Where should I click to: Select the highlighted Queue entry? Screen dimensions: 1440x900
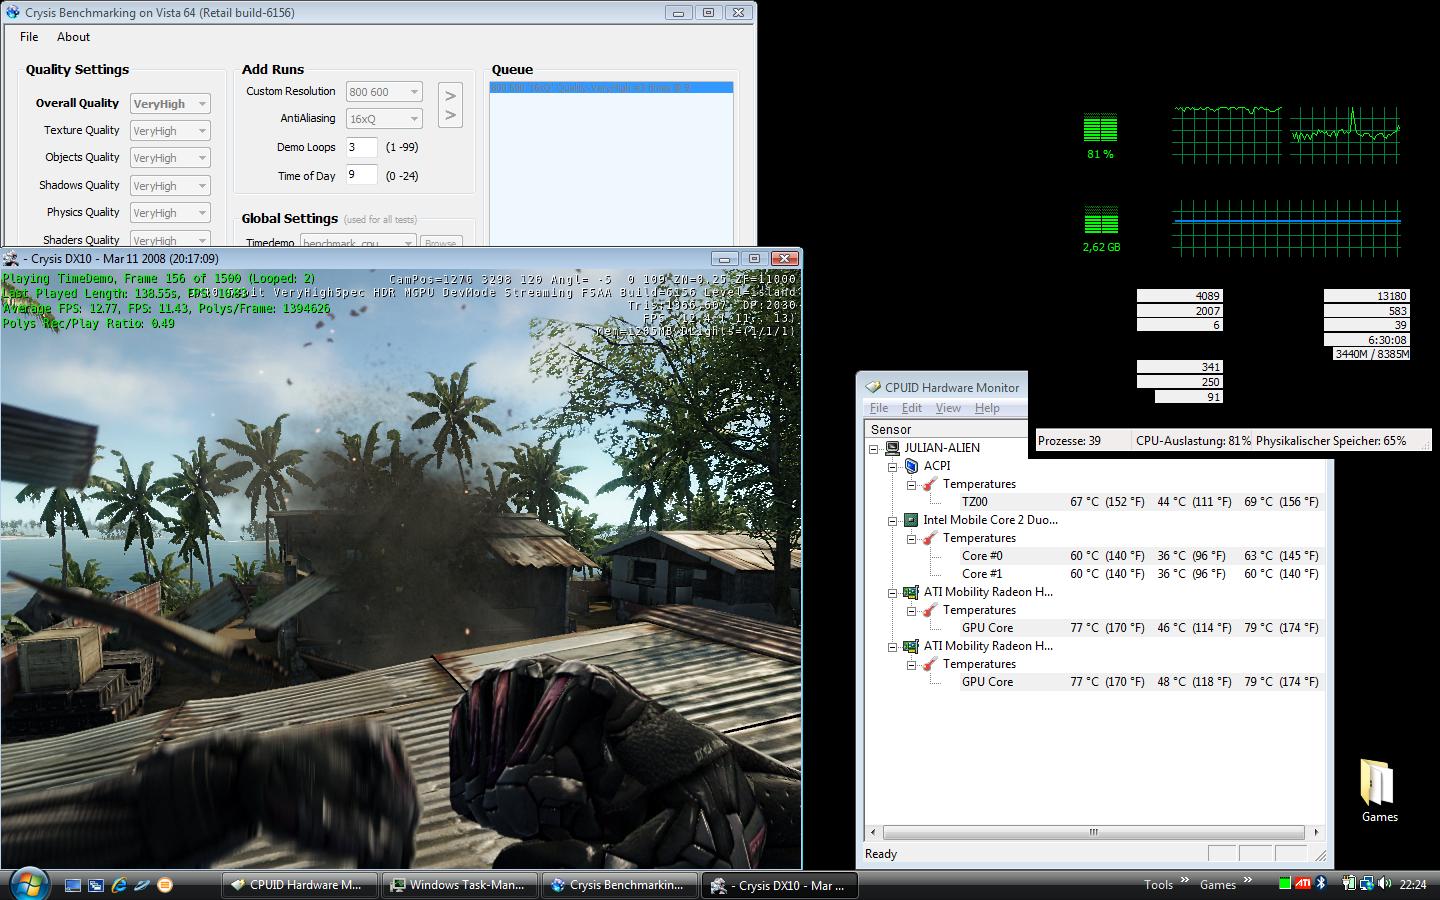tap(611, 88)
